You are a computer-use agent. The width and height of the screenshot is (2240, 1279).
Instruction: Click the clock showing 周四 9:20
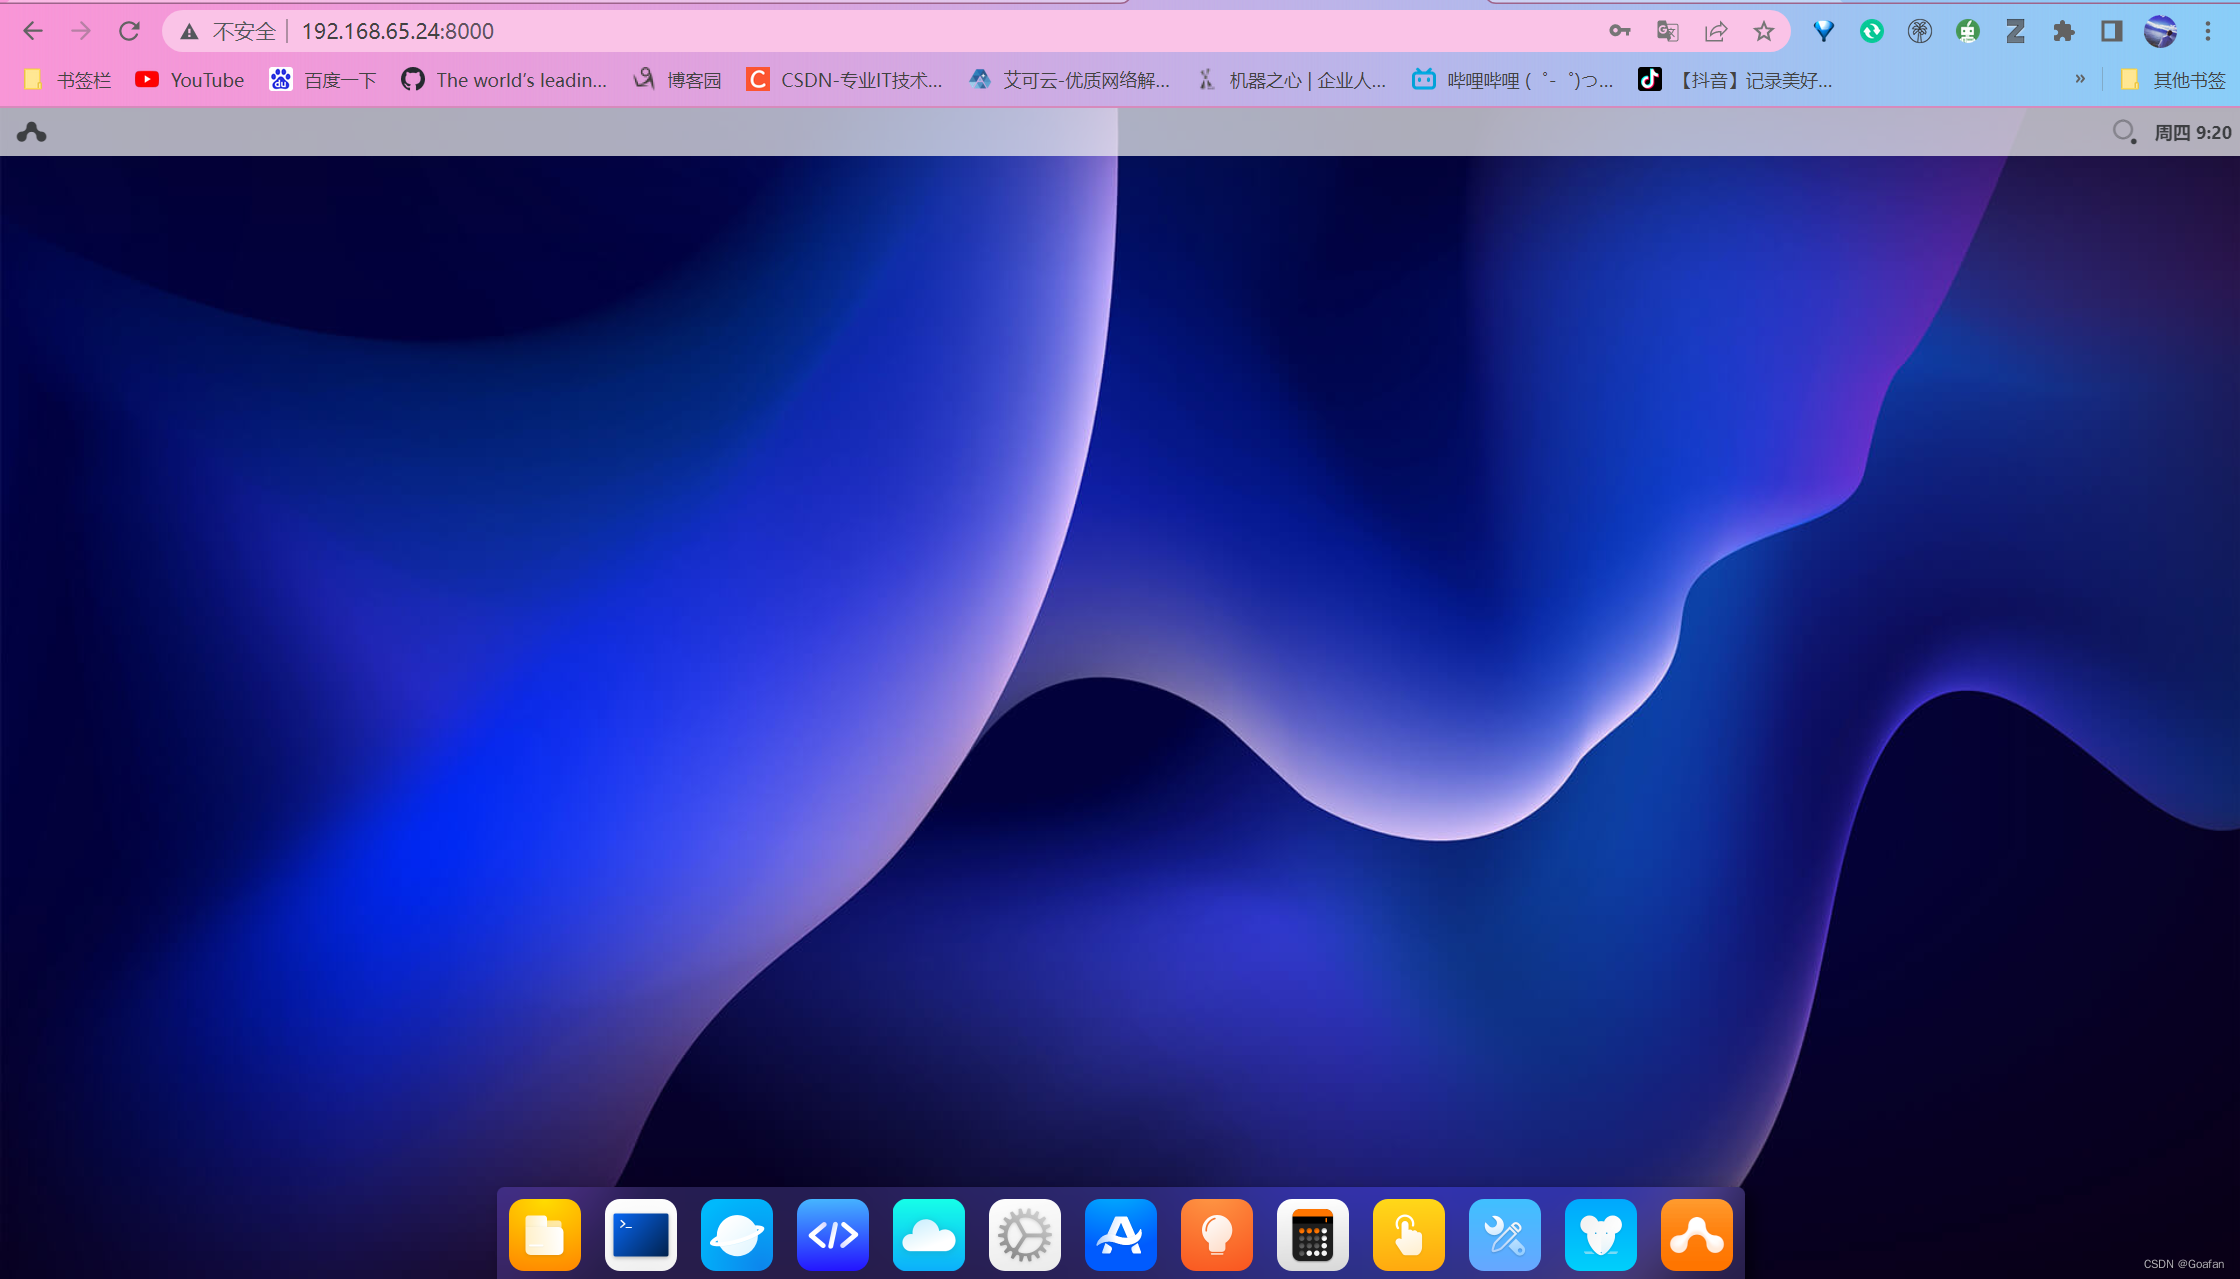2192,133
